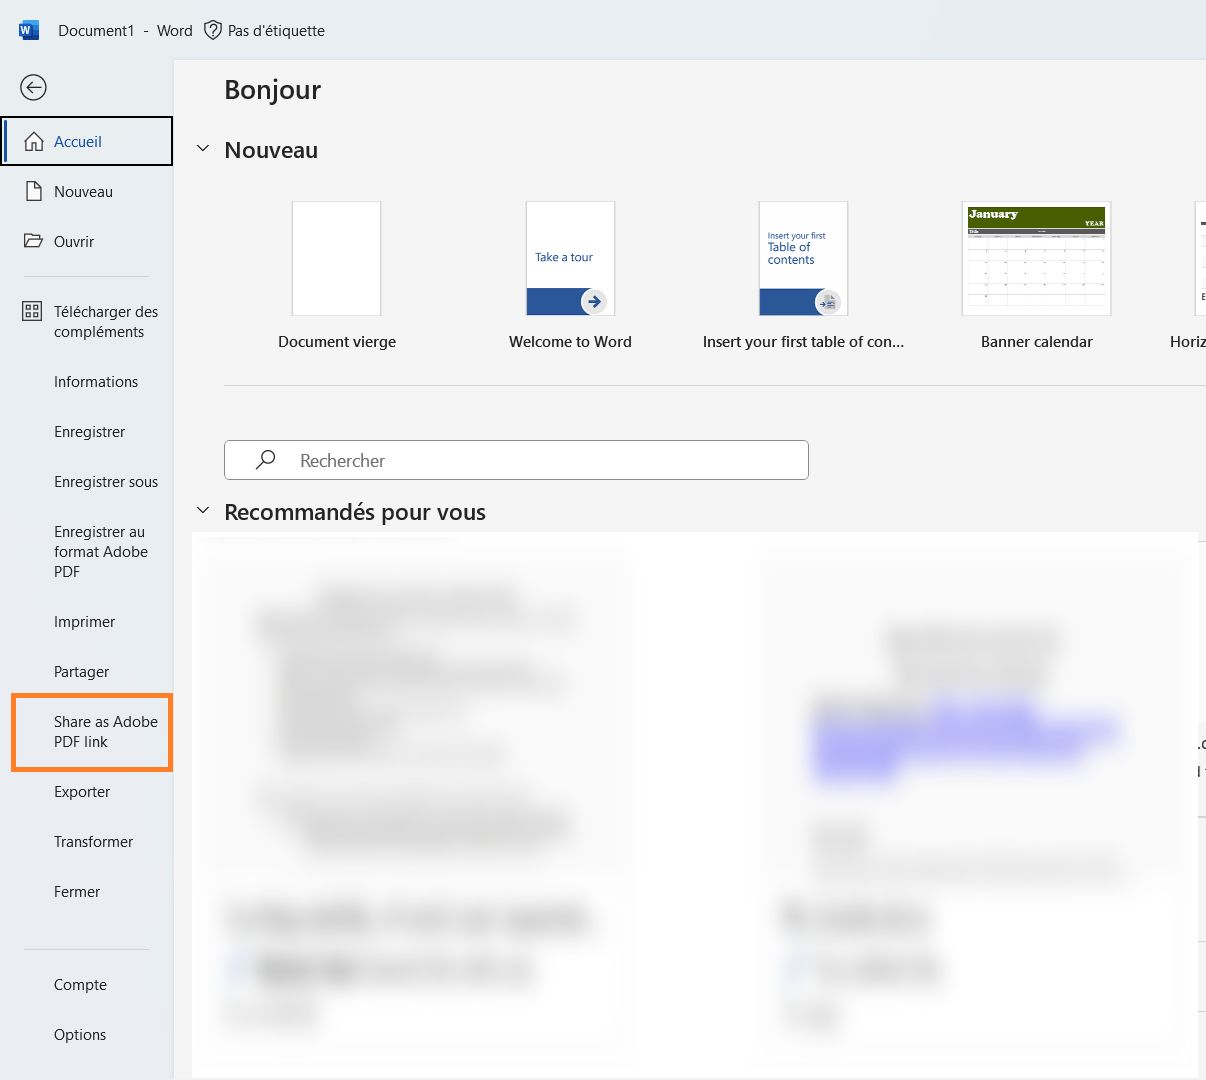
Task: Click the magnifier in the Rechercher box
Action: tap(265, 460)
